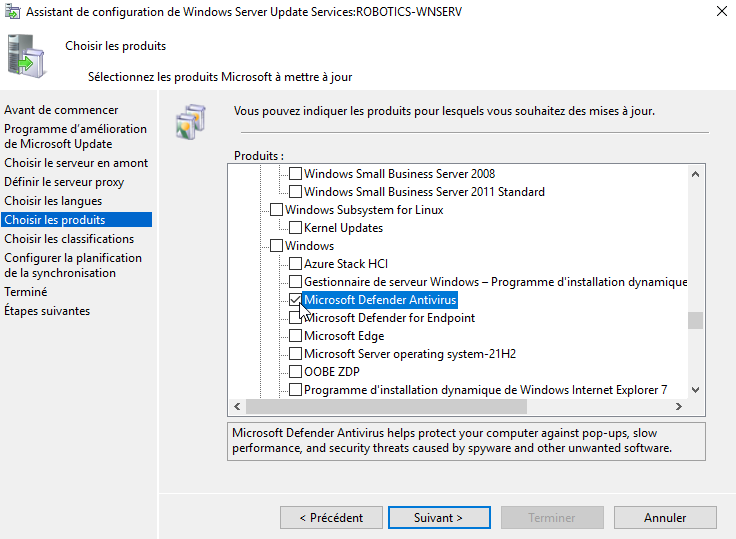
Task: Click the products icon next to description text
Action: (191, 122)
